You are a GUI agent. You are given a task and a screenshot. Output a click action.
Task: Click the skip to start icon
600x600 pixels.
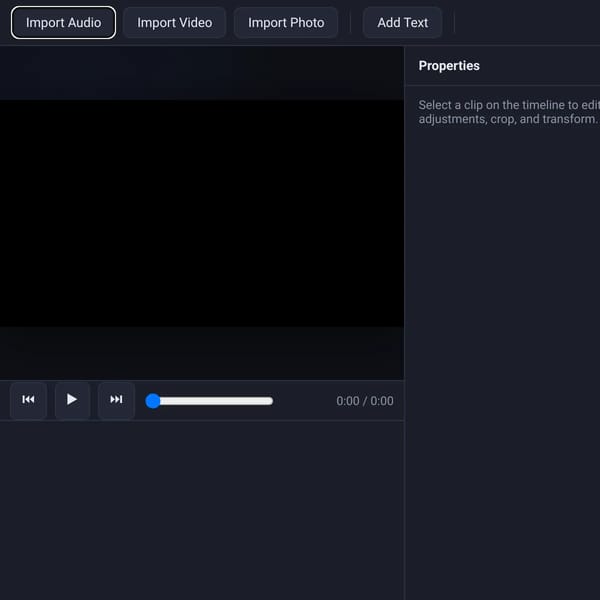28,400
